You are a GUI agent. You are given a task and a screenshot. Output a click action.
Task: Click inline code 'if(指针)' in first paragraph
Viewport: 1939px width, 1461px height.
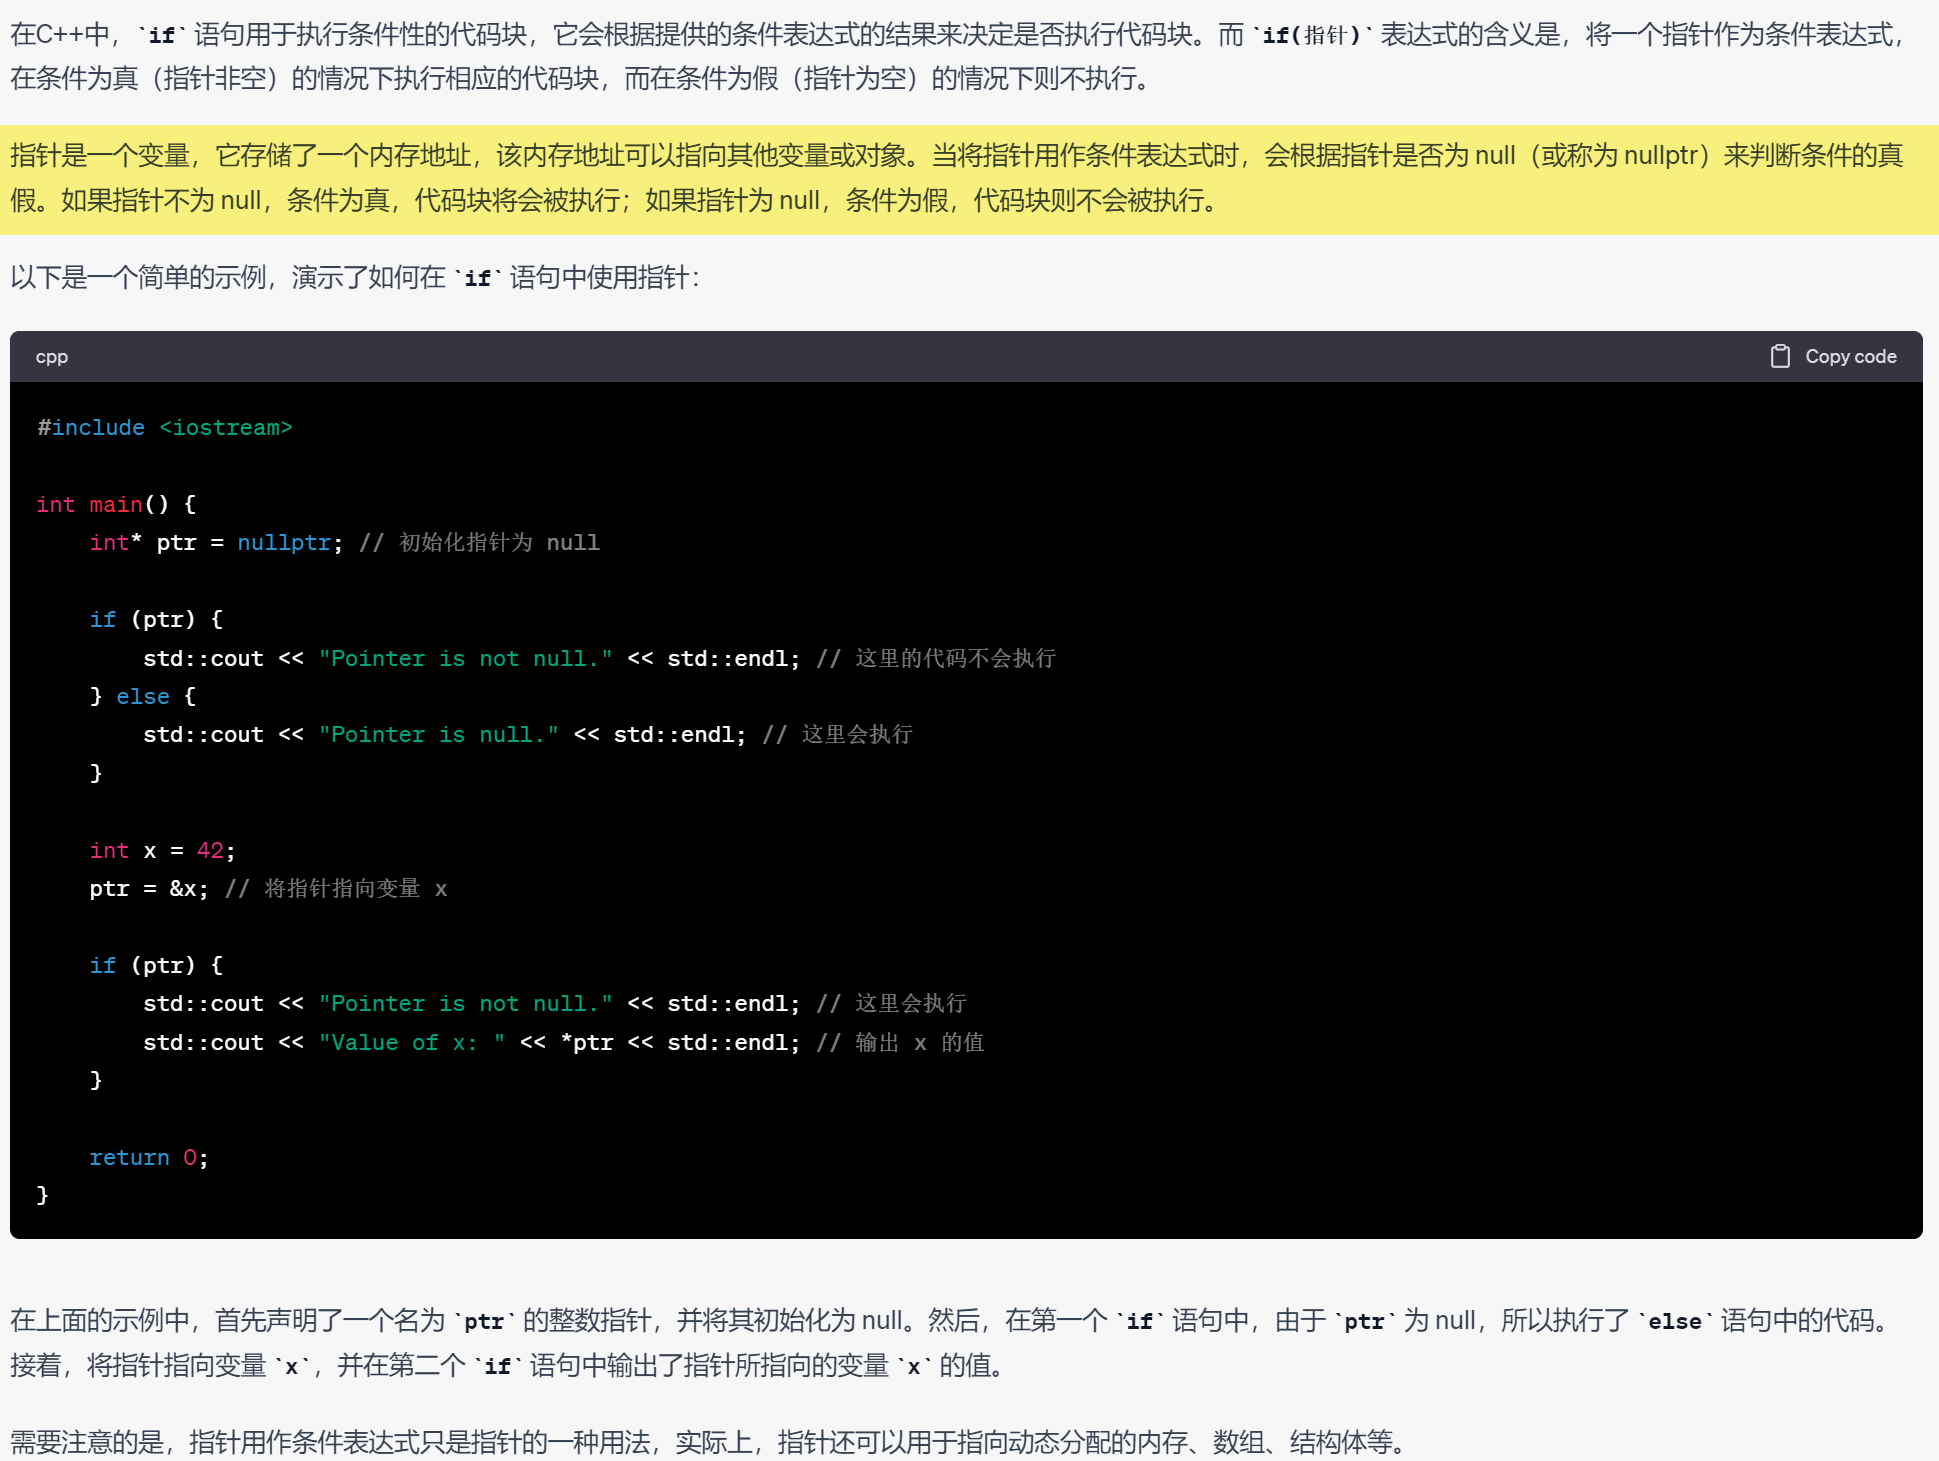point(1312,36)
